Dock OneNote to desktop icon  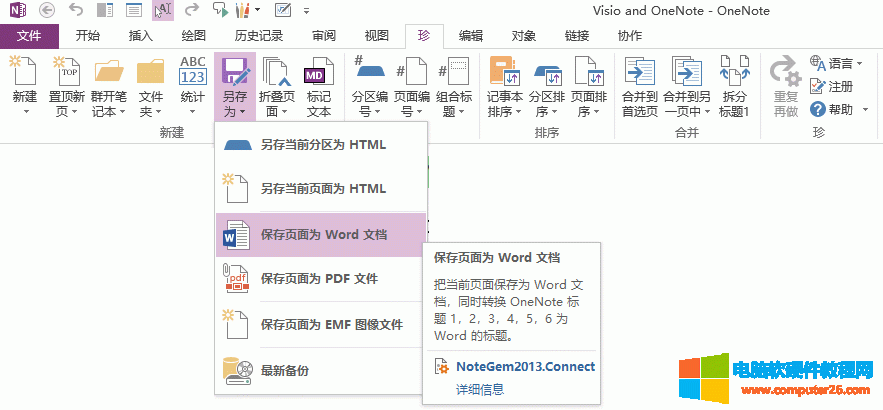(x=105, y=10)
